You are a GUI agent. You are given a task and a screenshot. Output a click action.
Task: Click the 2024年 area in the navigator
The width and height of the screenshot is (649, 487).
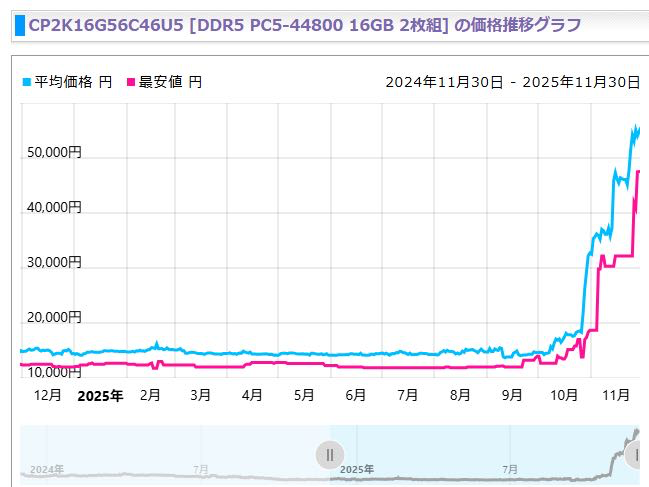point(47,468)
